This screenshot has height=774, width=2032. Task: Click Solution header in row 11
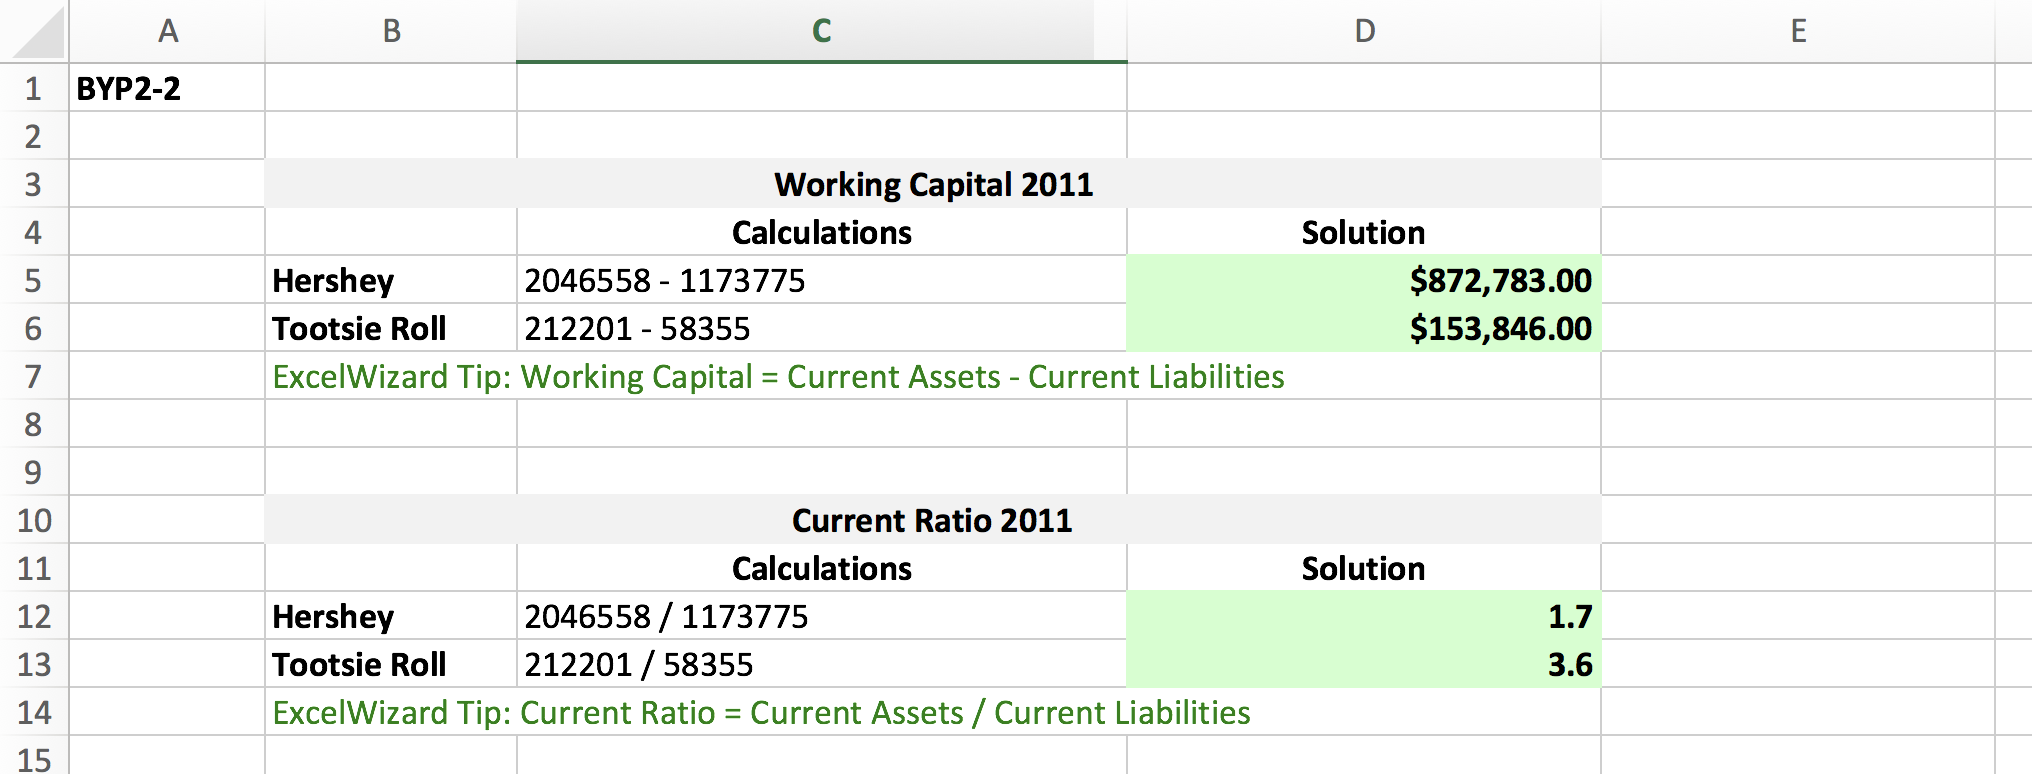tap(1364, 568)
